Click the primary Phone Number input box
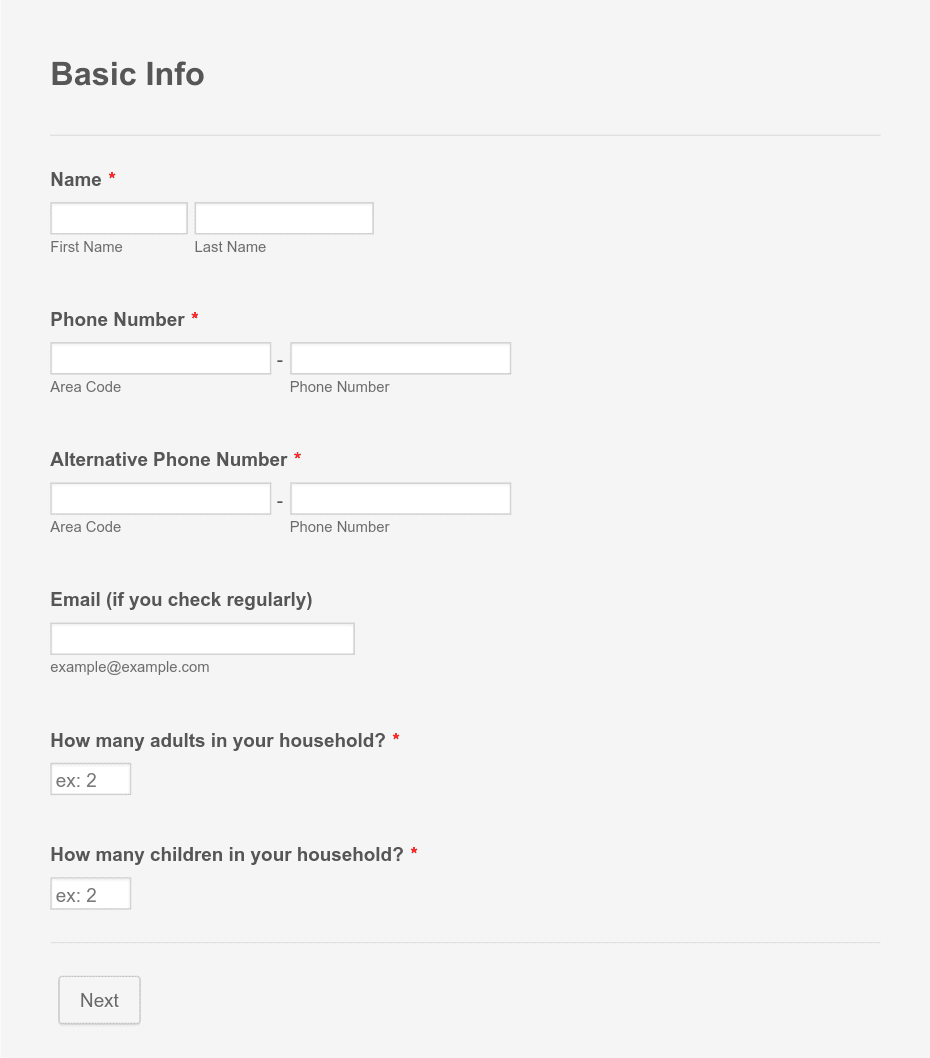This screenshot has height=1058, width=930. coord(401,358)
